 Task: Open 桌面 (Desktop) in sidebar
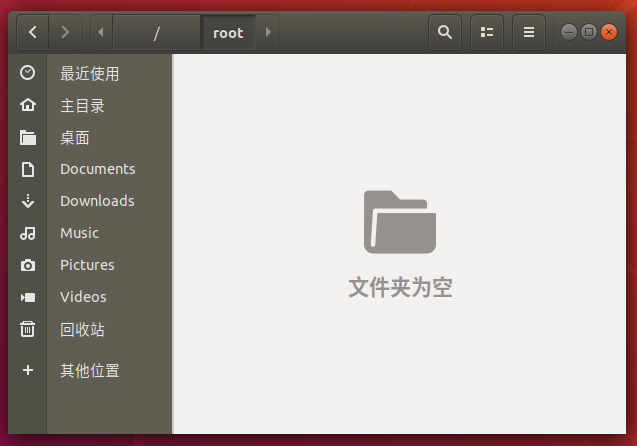[x=75, y=137]
